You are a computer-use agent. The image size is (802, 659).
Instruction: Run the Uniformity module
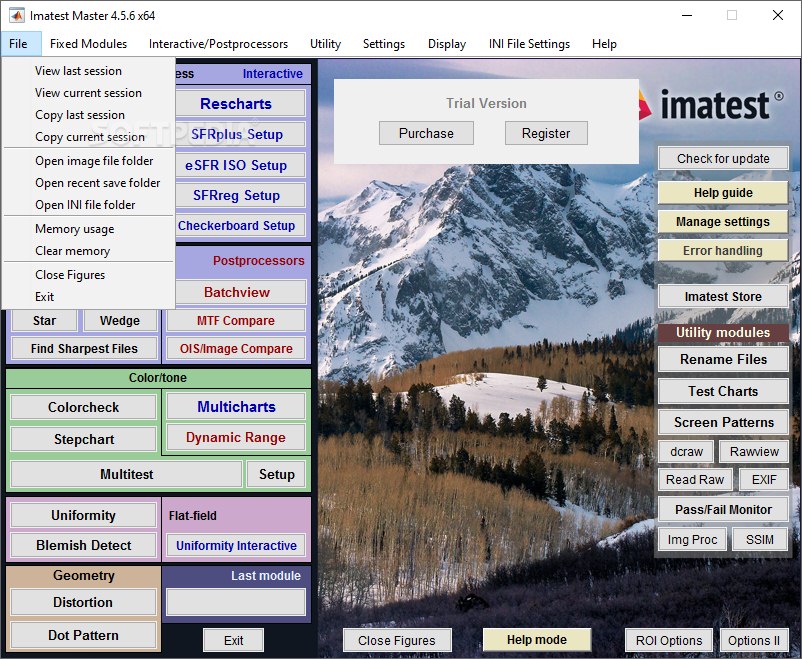(83, 515)
